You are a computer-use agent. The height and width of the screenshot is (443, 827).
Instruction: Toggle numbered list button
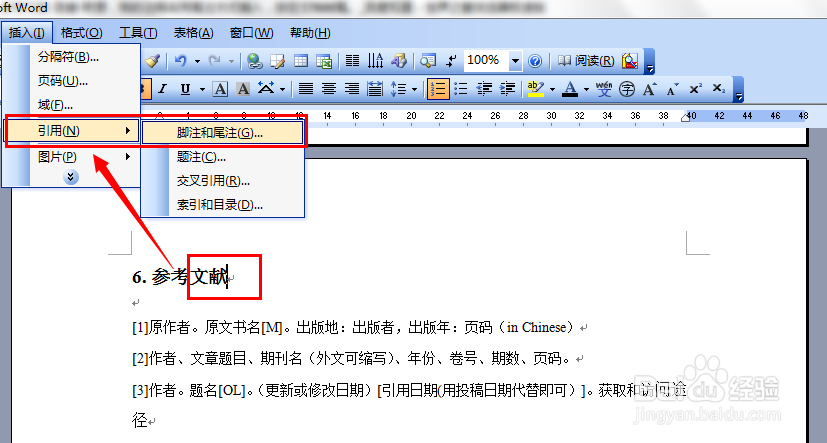(438, 89)
